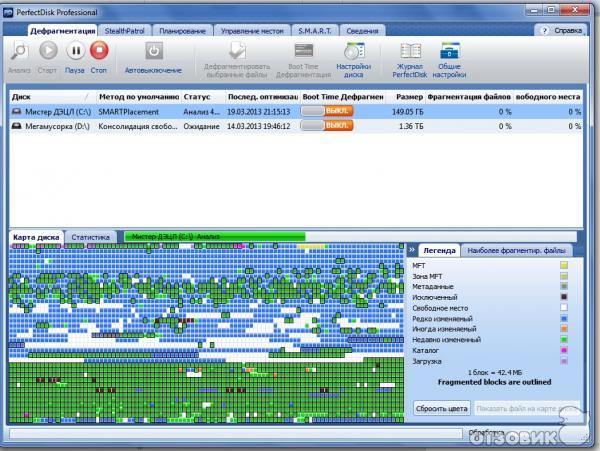The width and height of the screenshot is (600, 451).
Task: Toggle Boot Time defrag switch for drive D
Action: point(341,128)
